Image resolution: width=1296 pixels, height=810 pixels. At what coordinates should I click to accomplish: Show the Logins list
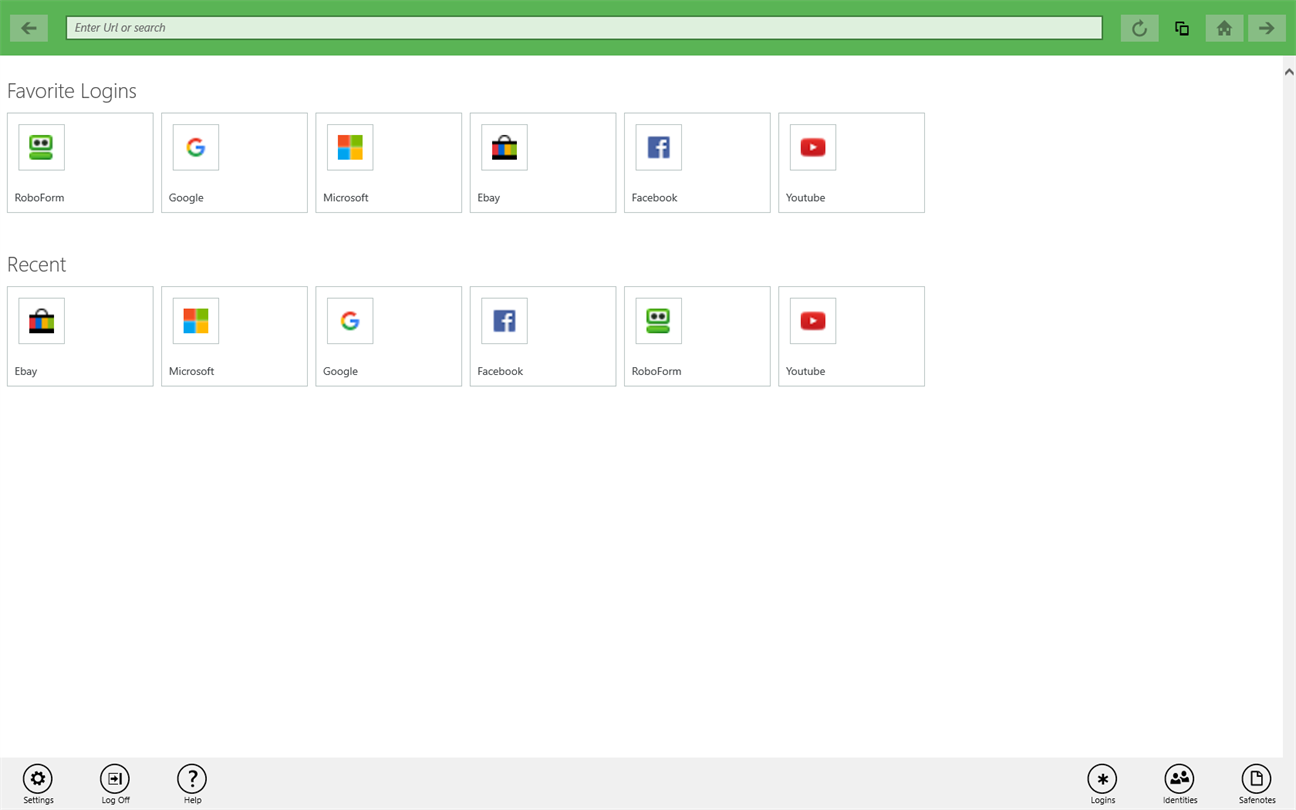pyautogui.click(x=1102, y=784)
